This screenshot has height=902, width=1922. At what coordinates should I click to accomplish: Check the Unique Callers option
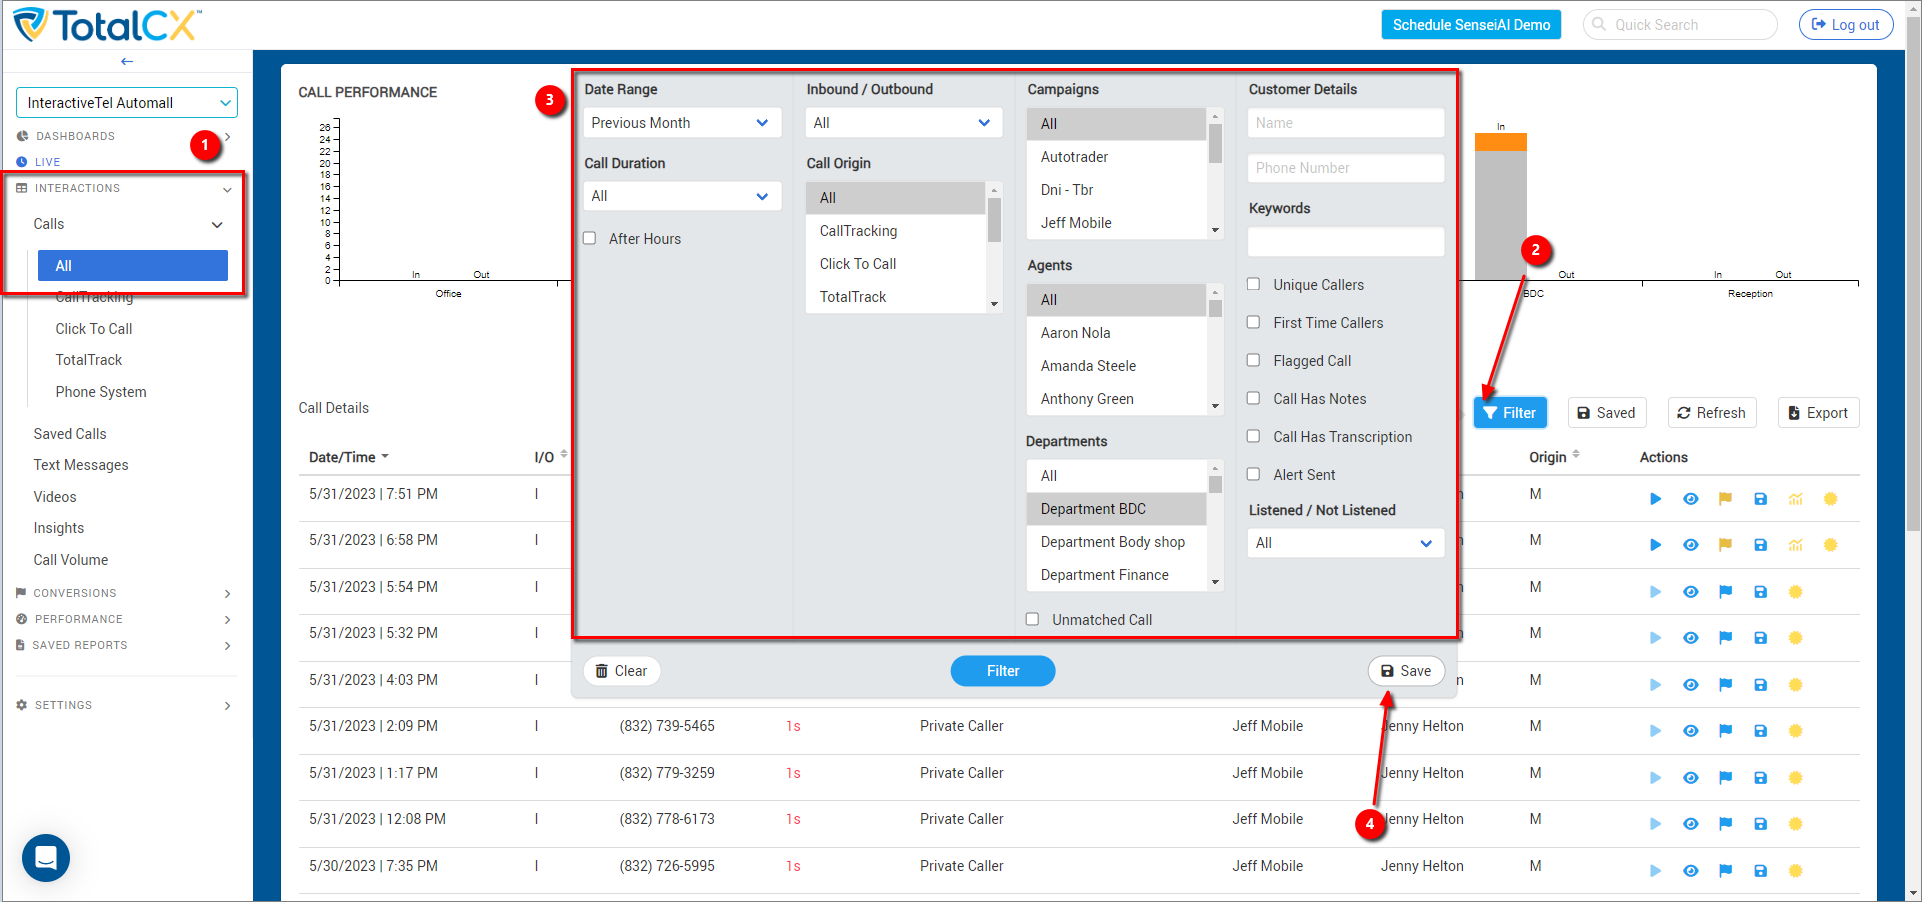(x=1253, y=284)
